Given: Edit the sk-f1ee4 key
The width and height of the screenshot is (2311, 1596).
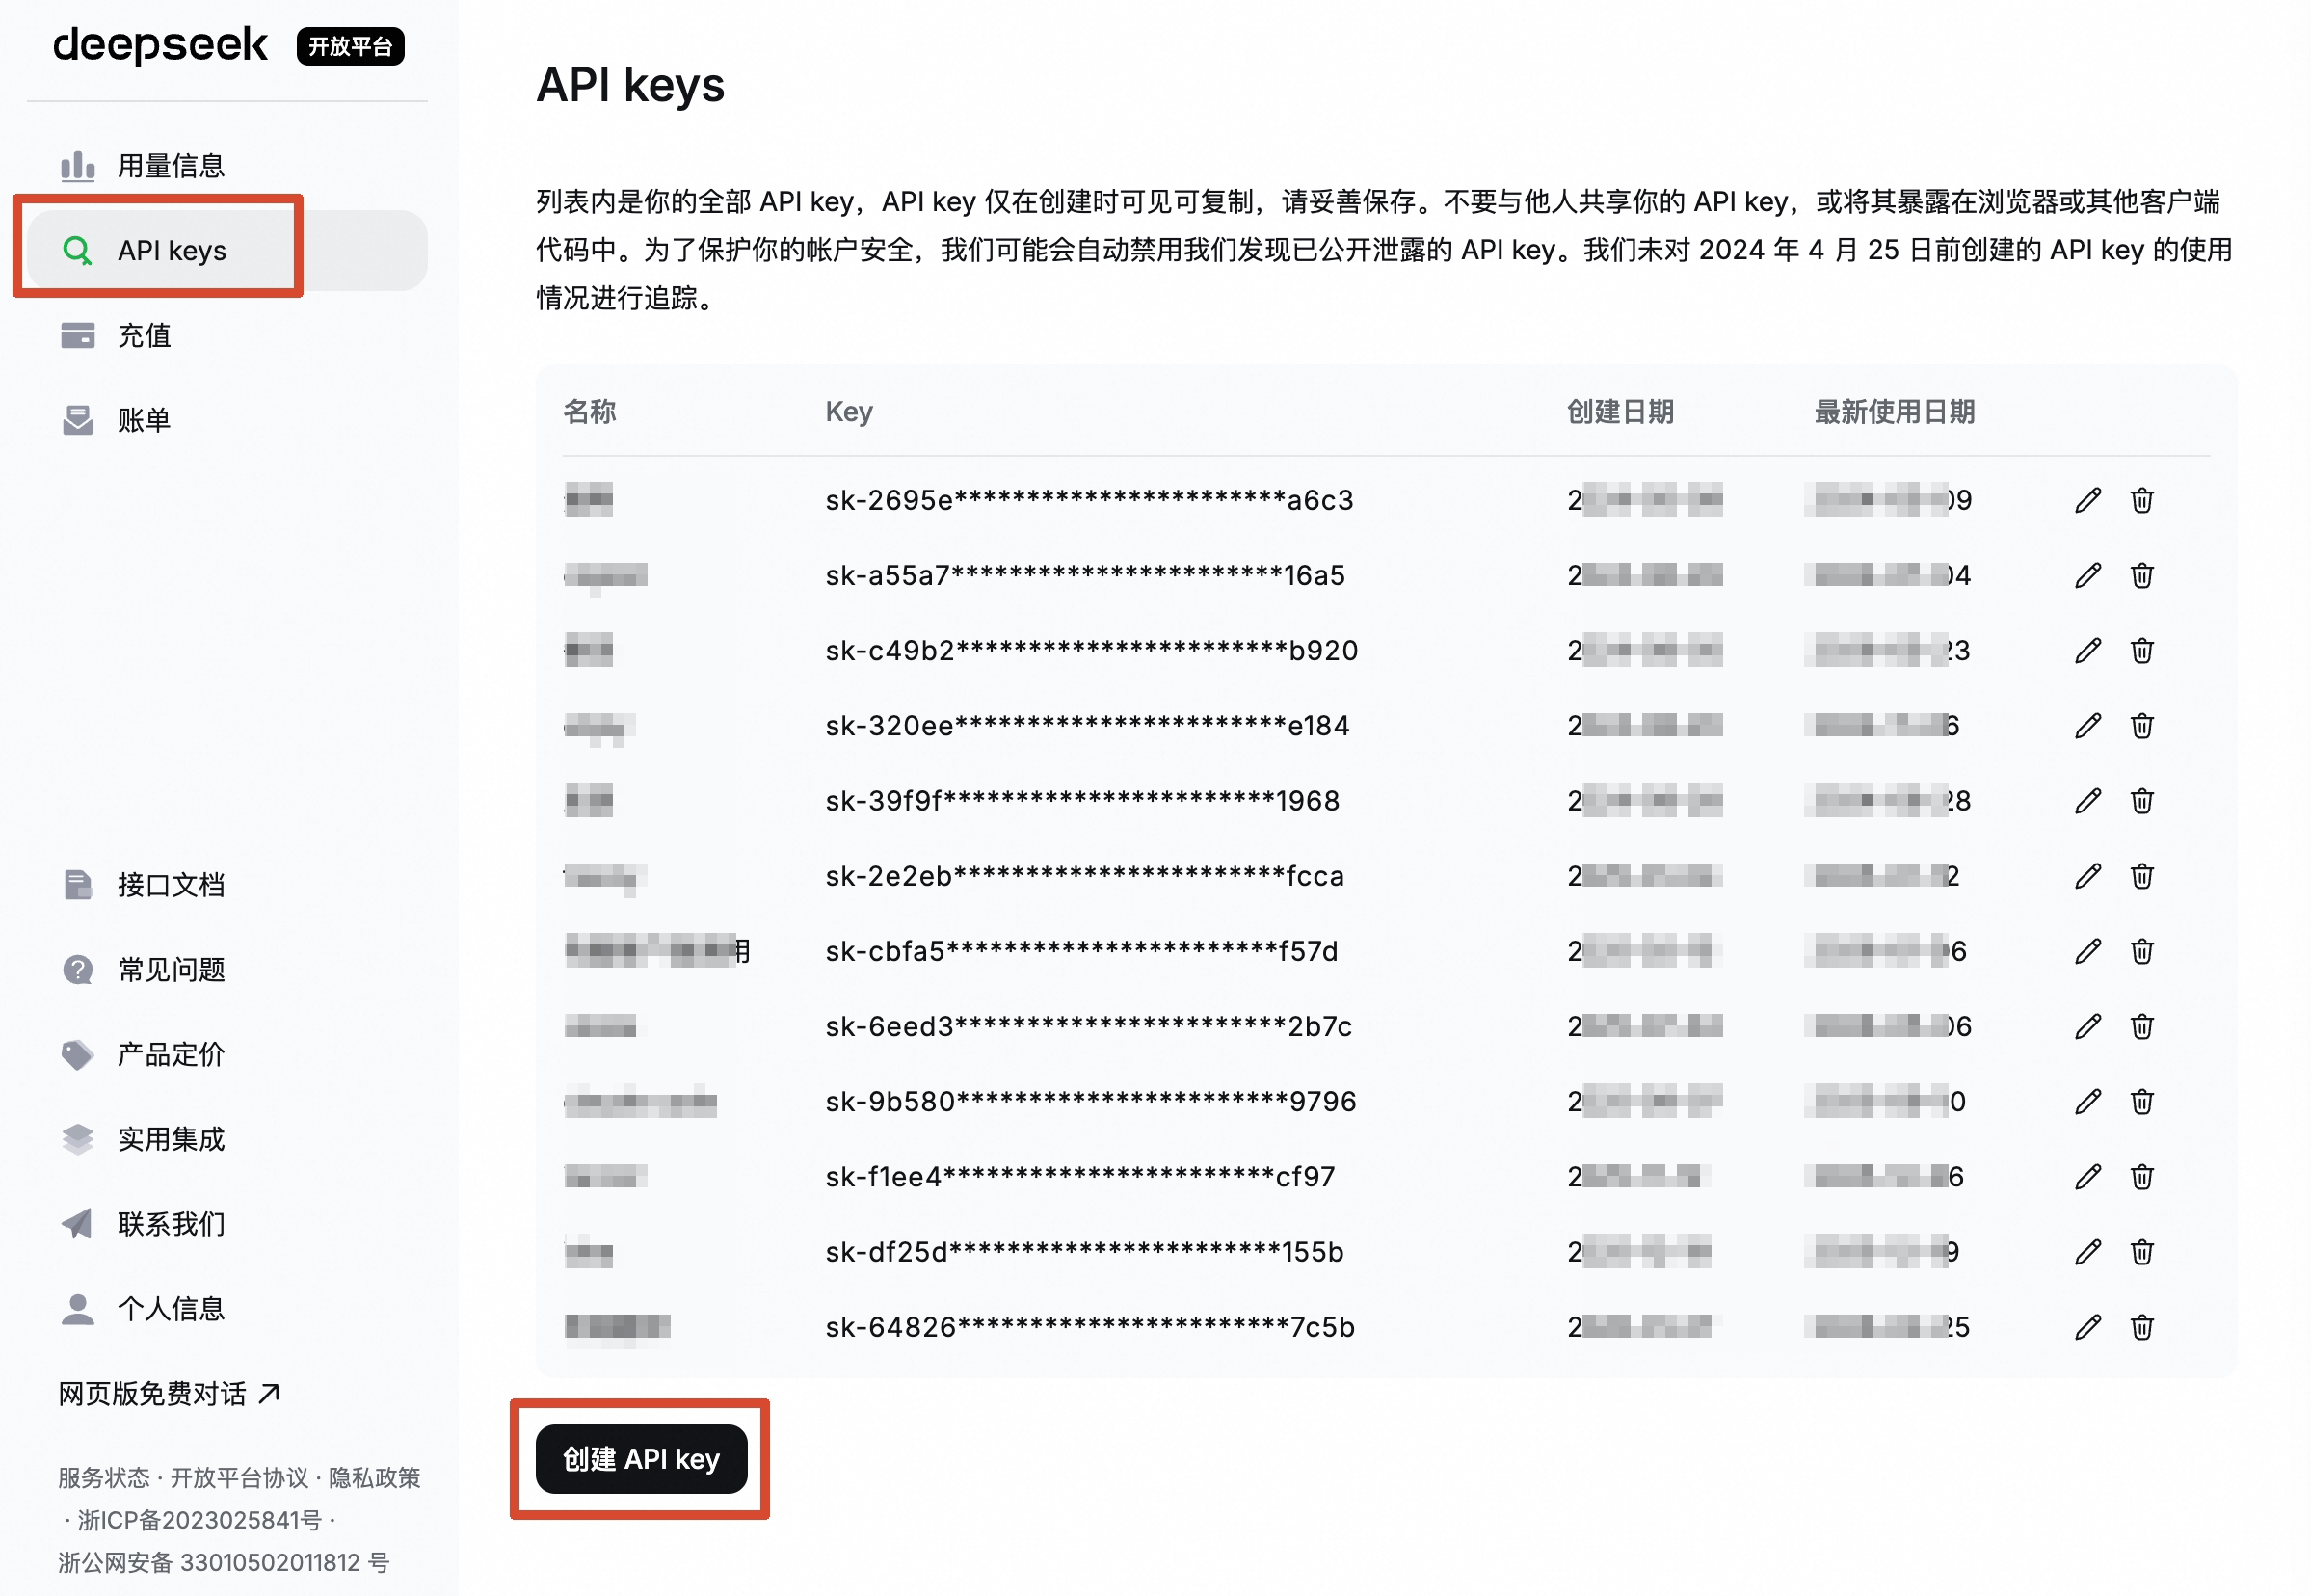Looking at the screenshot, I should click(2087, 1176).
